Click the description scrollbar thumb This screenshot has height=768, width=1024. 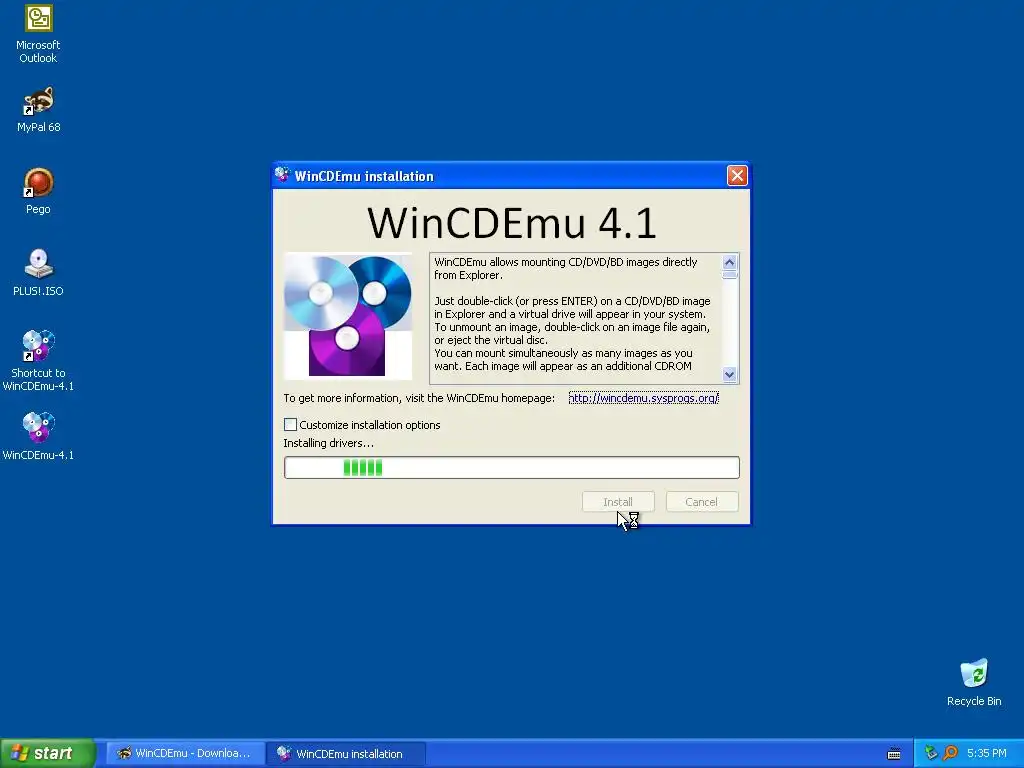[729, 275]
